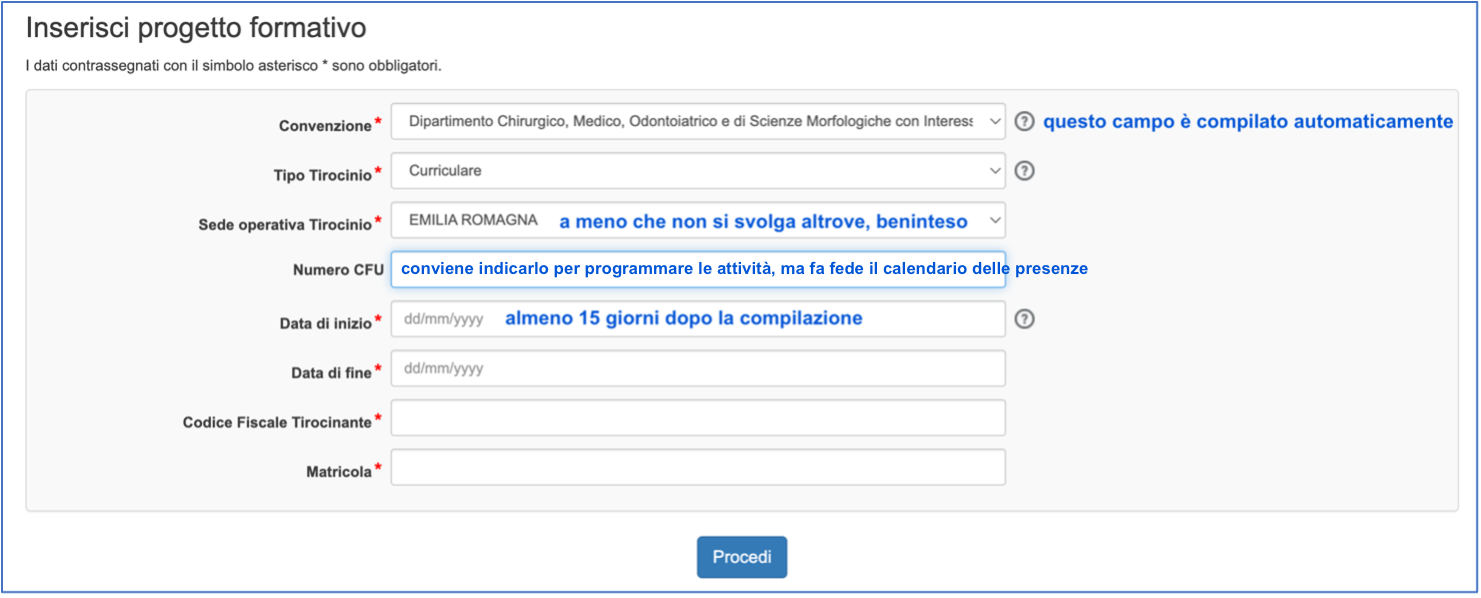Expand the Convenzione dropdown
This screenshot has height=598, width=1481.
(x=697, y=121)
